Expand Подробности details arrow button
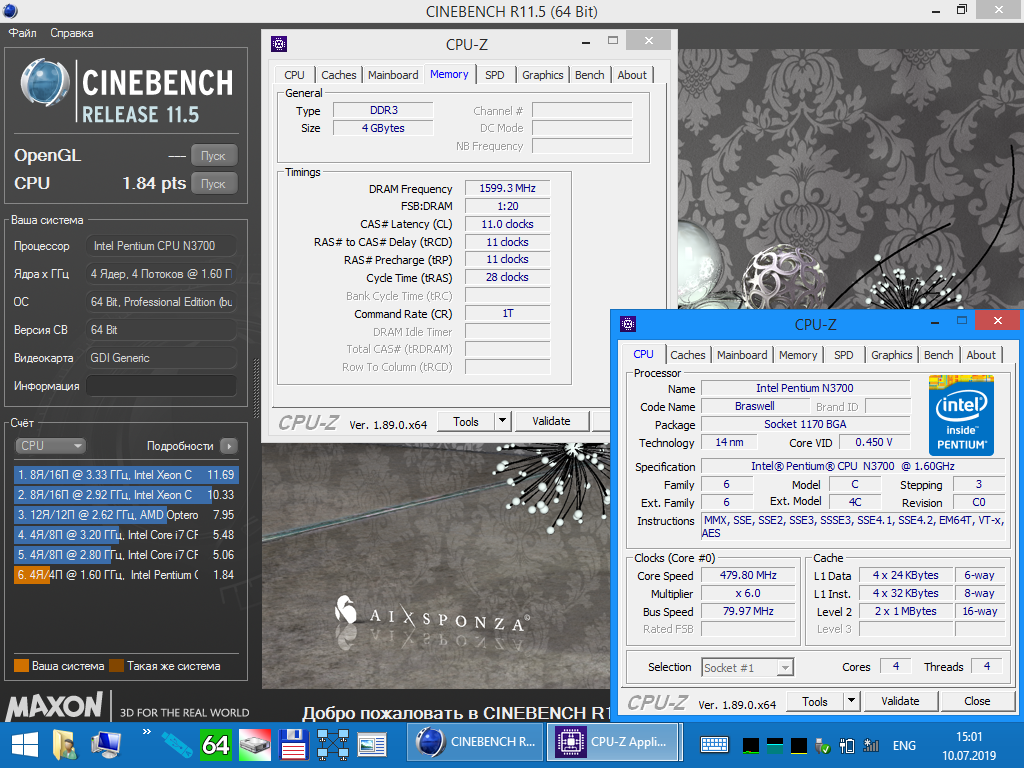This screenshot has width=1024, height=768. click(x=229, y=446)
